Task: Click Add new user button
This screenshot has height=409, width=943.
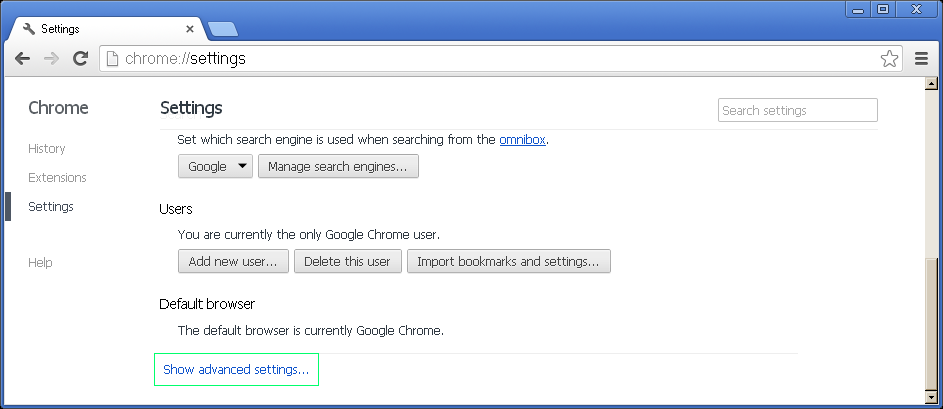Action: (234, 262)
